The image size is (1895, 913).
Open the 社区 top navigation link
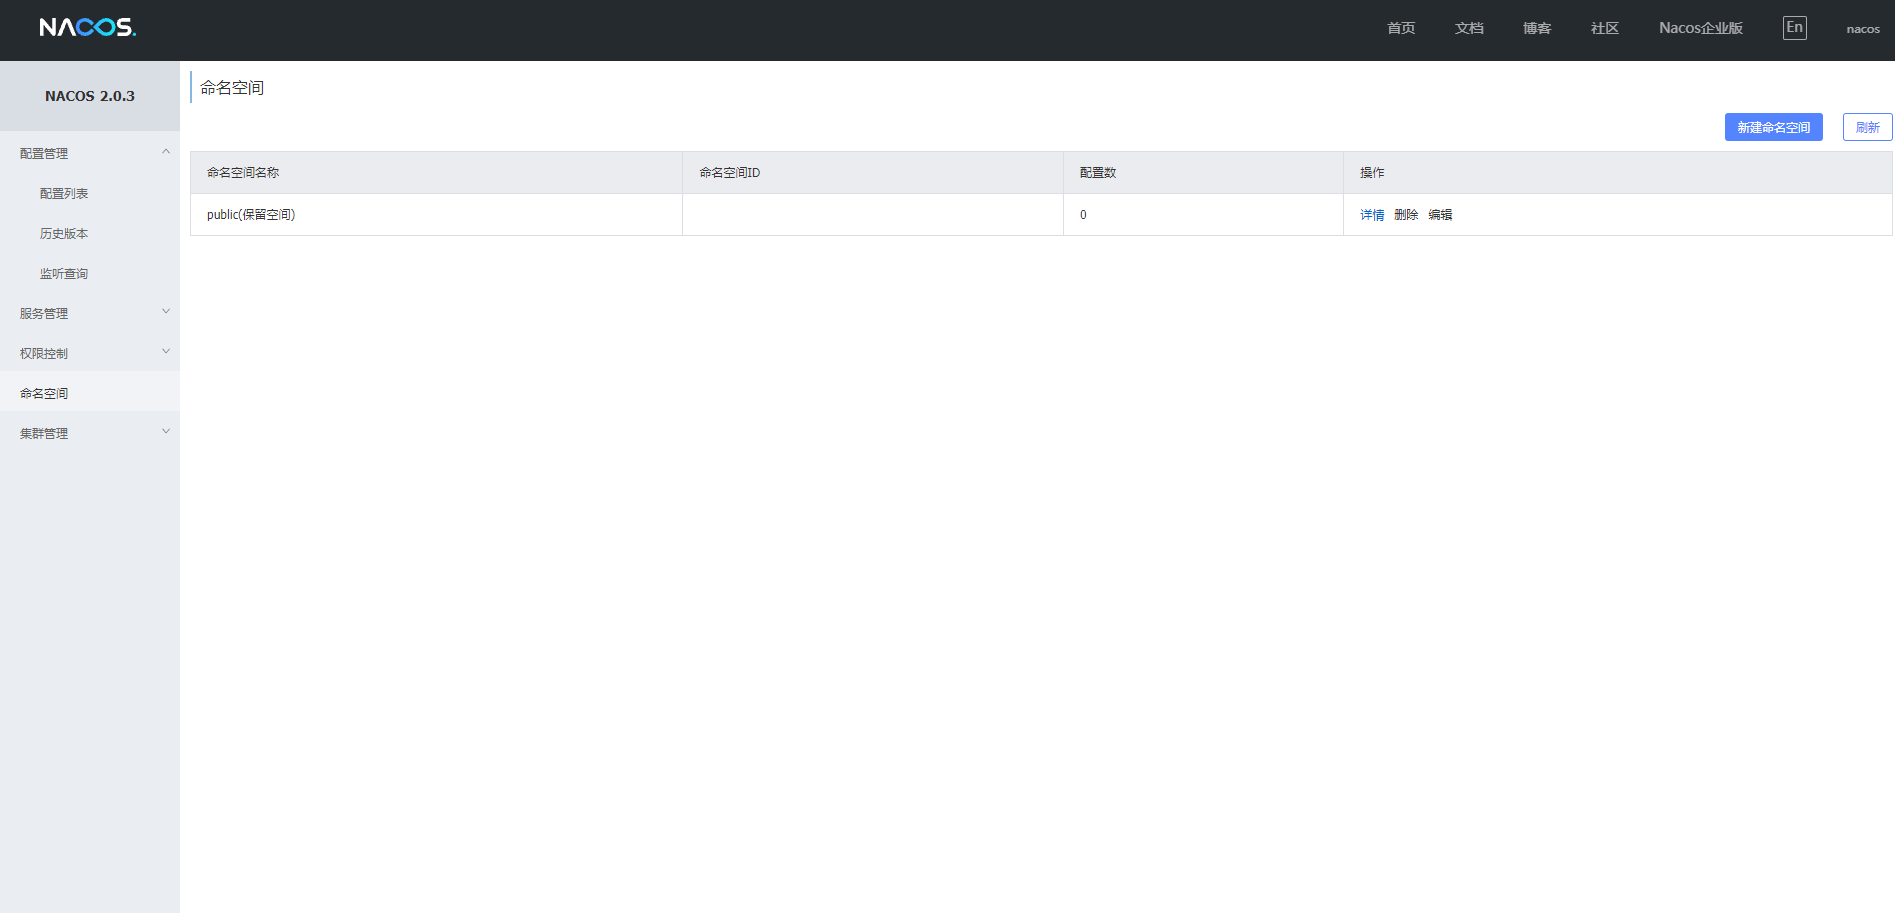pyautogui.click(x=1605, y=28)
